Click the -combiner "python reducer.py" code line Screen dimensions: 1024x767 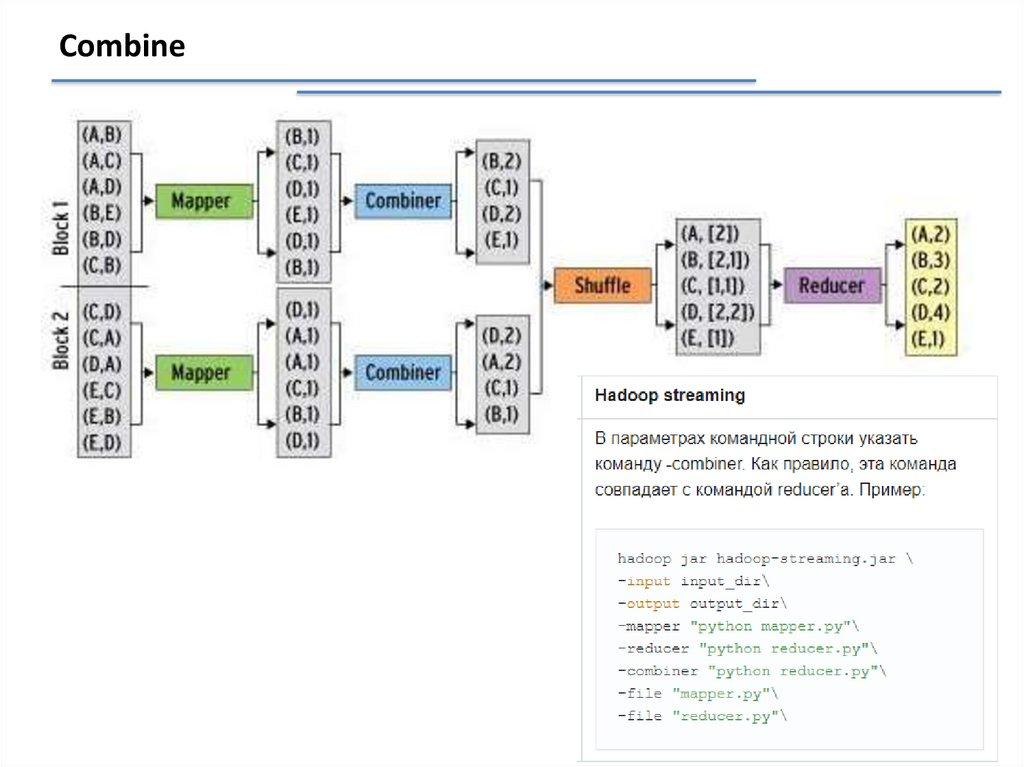751,671
